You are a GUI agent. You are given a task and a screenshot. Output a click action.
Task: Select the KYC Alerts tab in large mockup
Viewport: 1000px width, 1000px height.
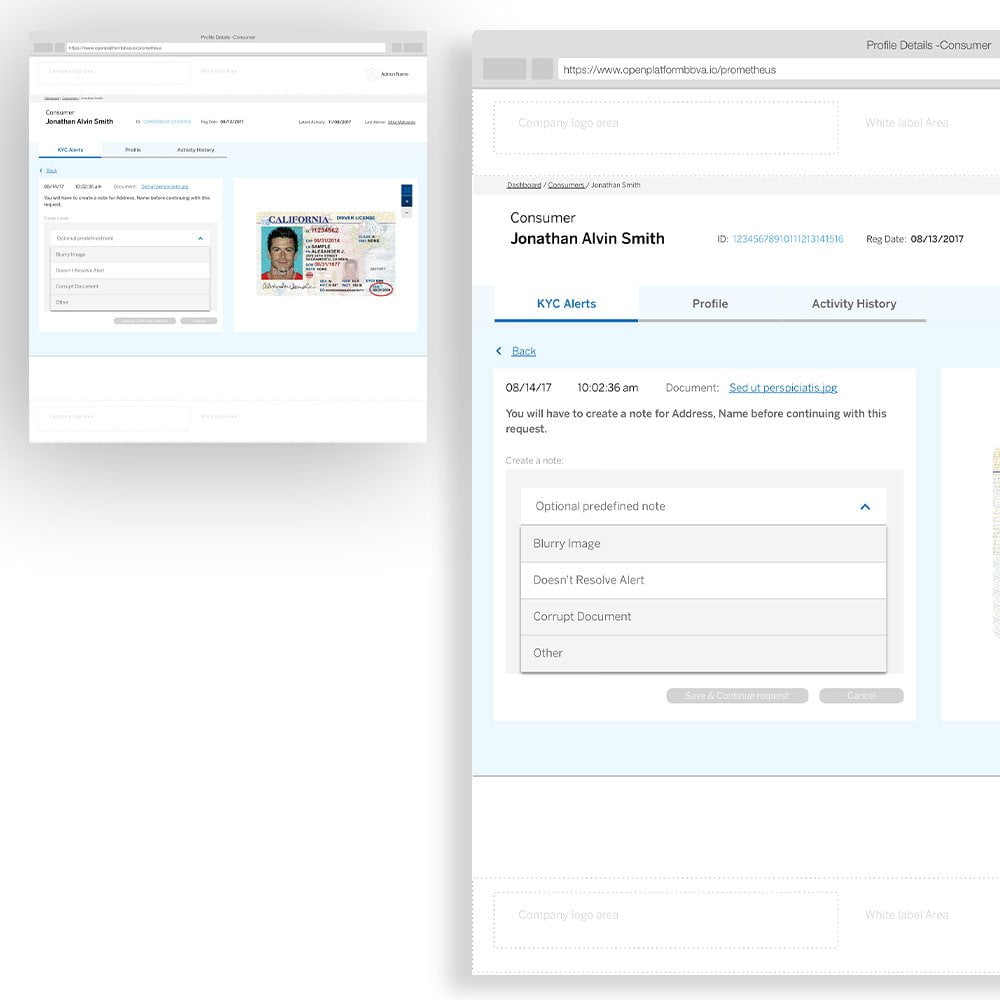(566, 304)
